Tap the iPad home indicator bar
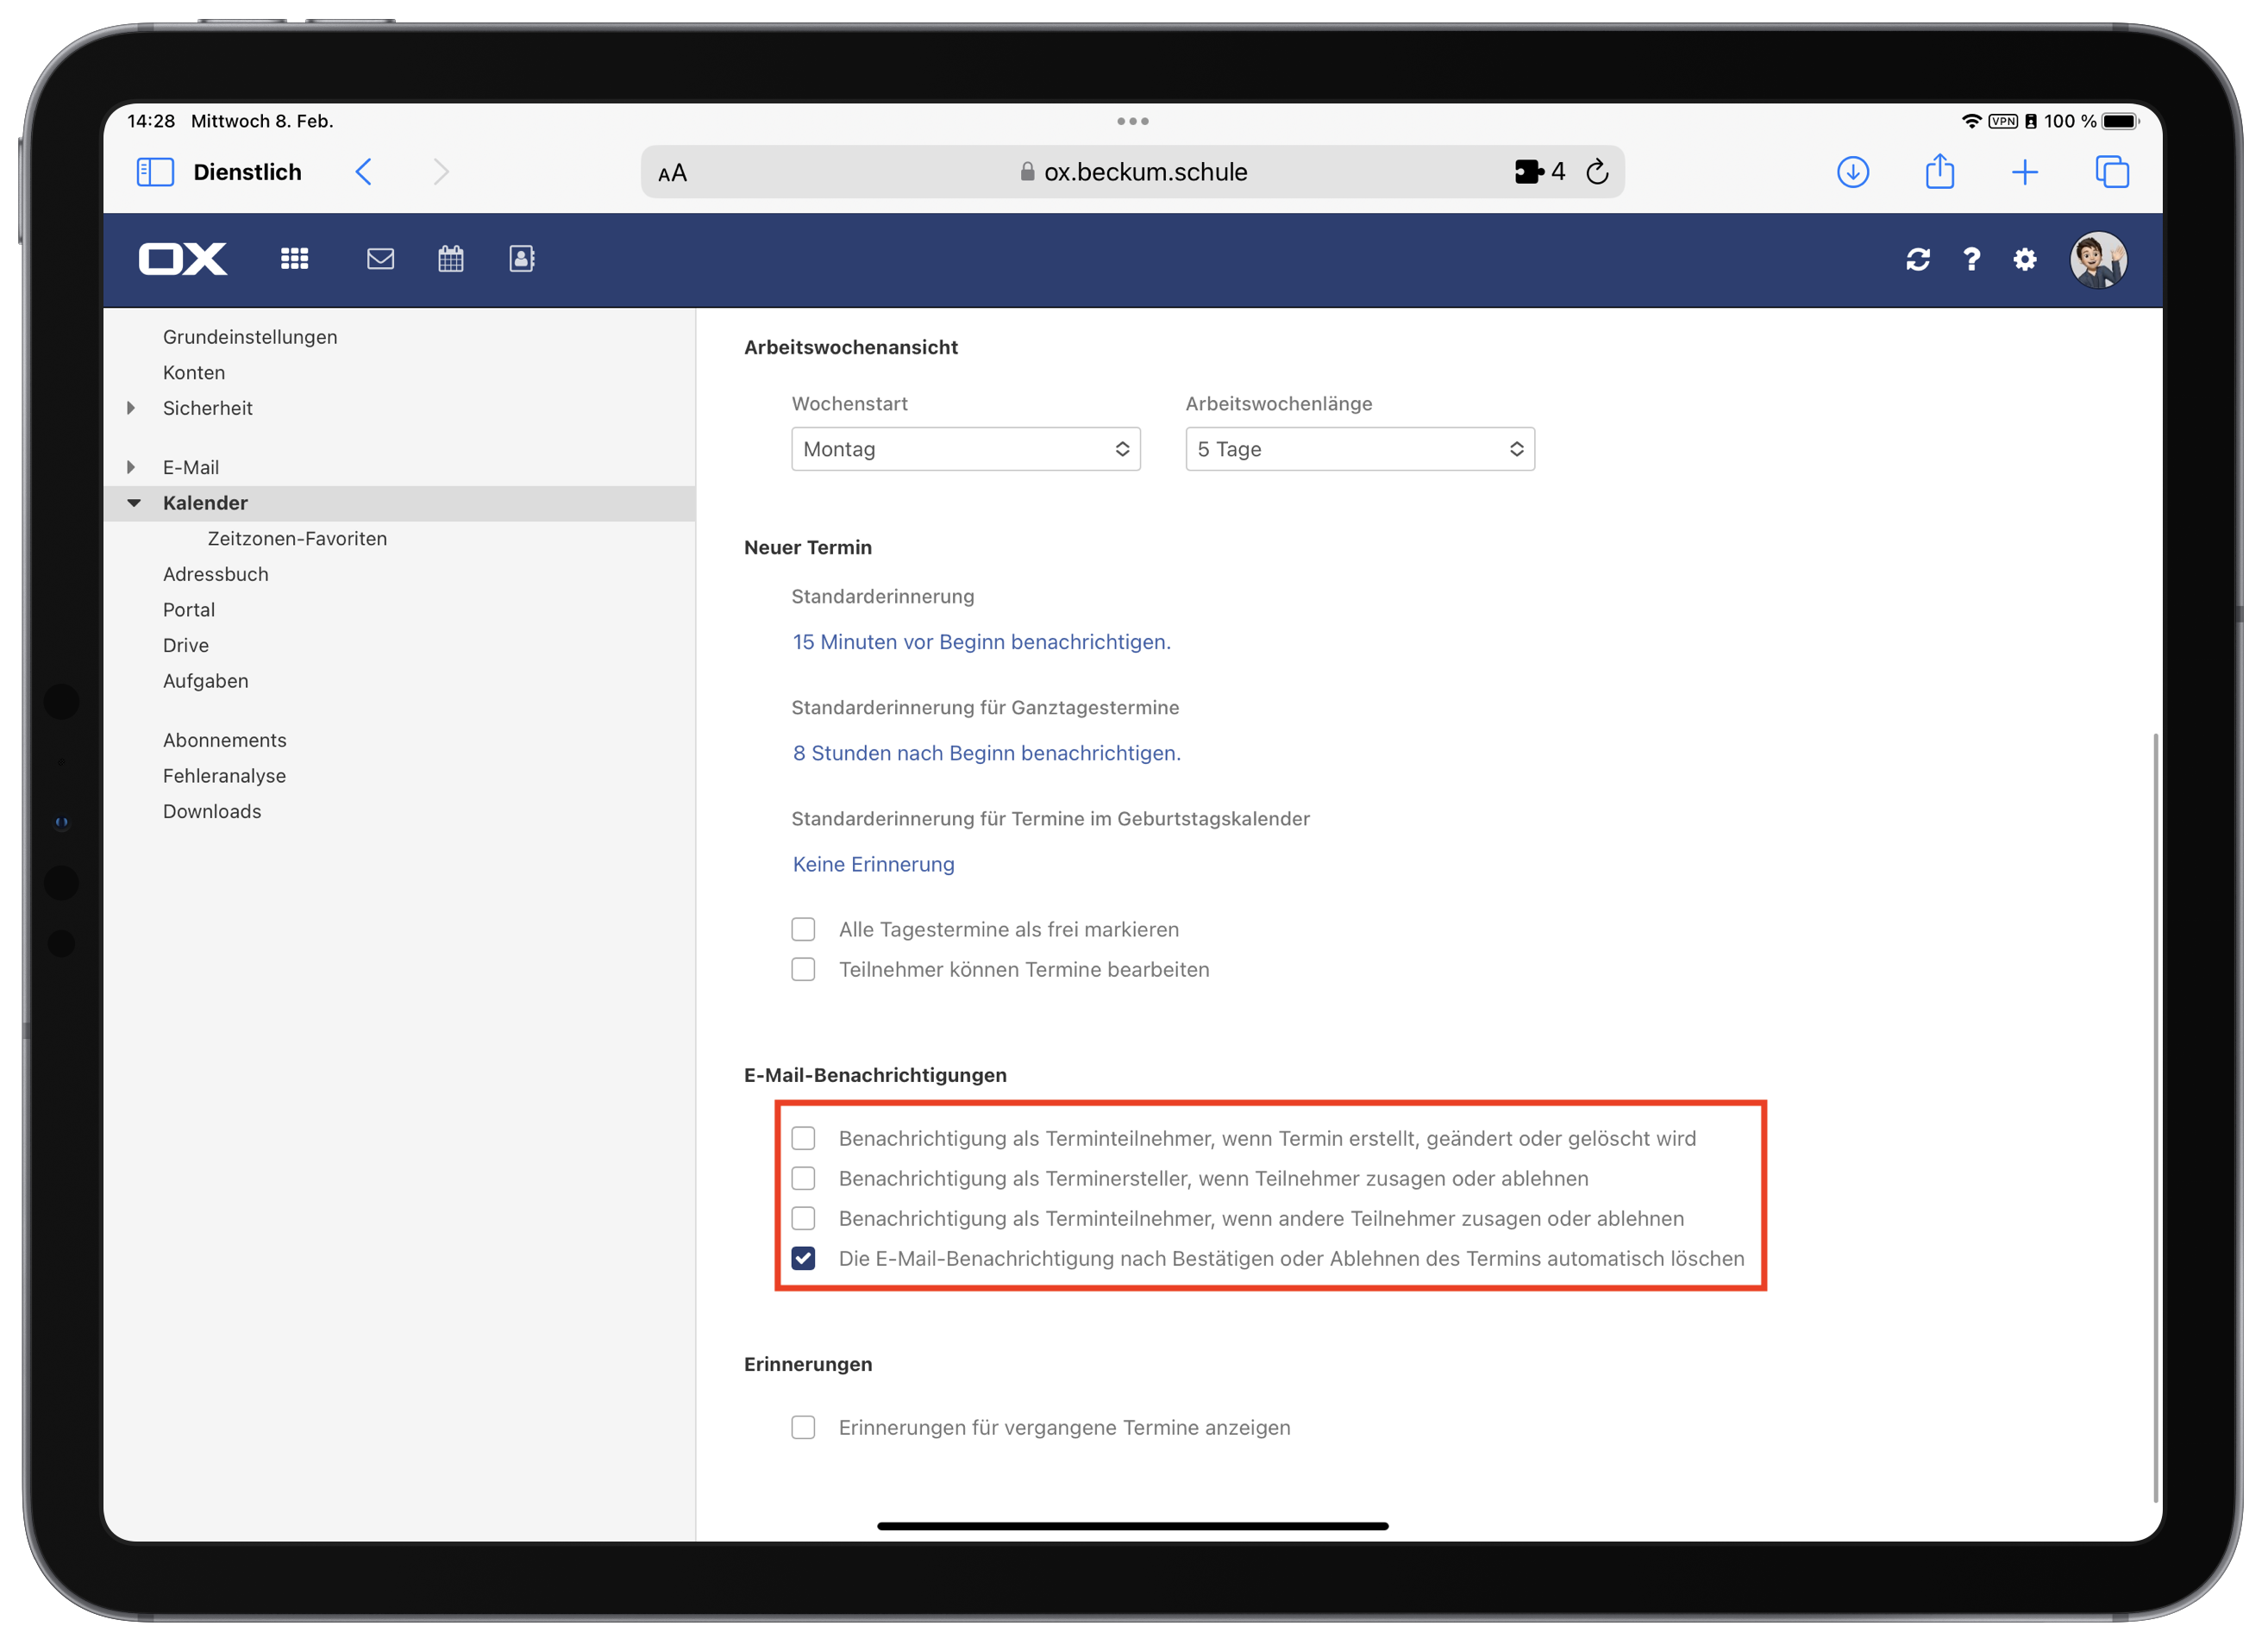This screenshot has width=2268, height=1645. pyautogui.click(x=1132, y=1525)
